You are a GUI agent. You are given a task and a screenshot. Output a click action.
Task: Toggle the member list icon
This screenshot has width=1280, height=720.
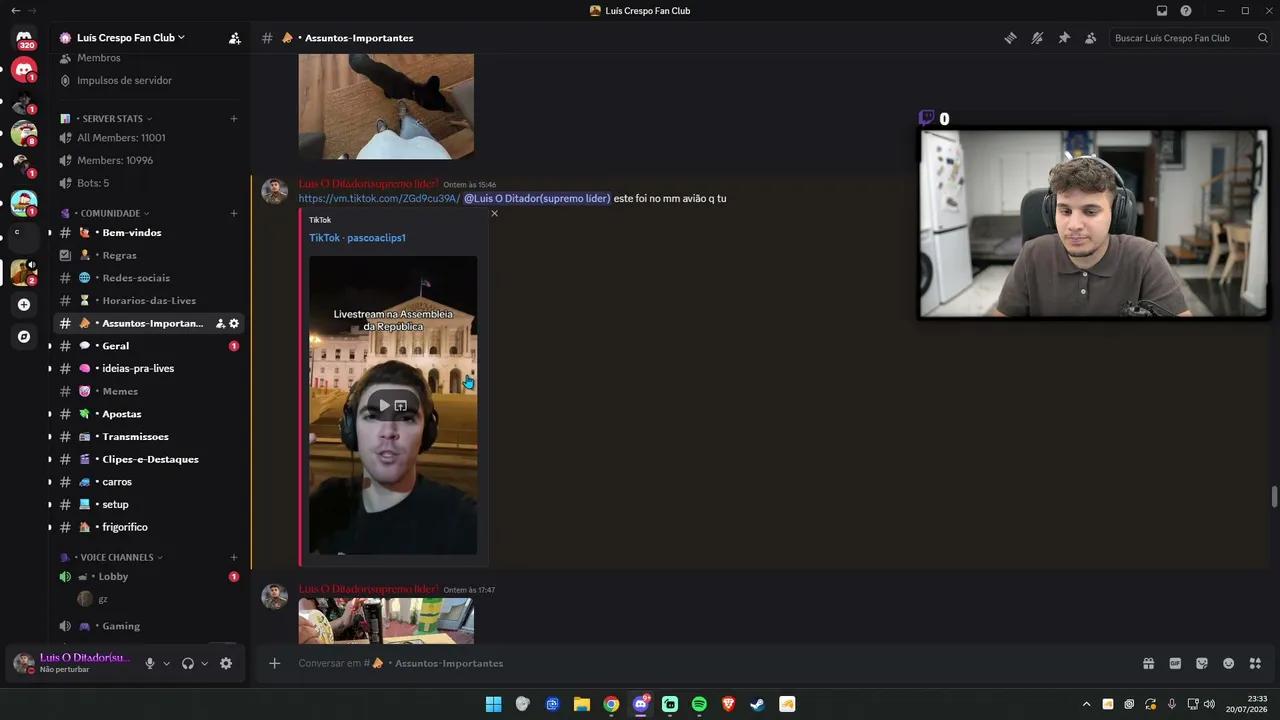[1090, 38]
